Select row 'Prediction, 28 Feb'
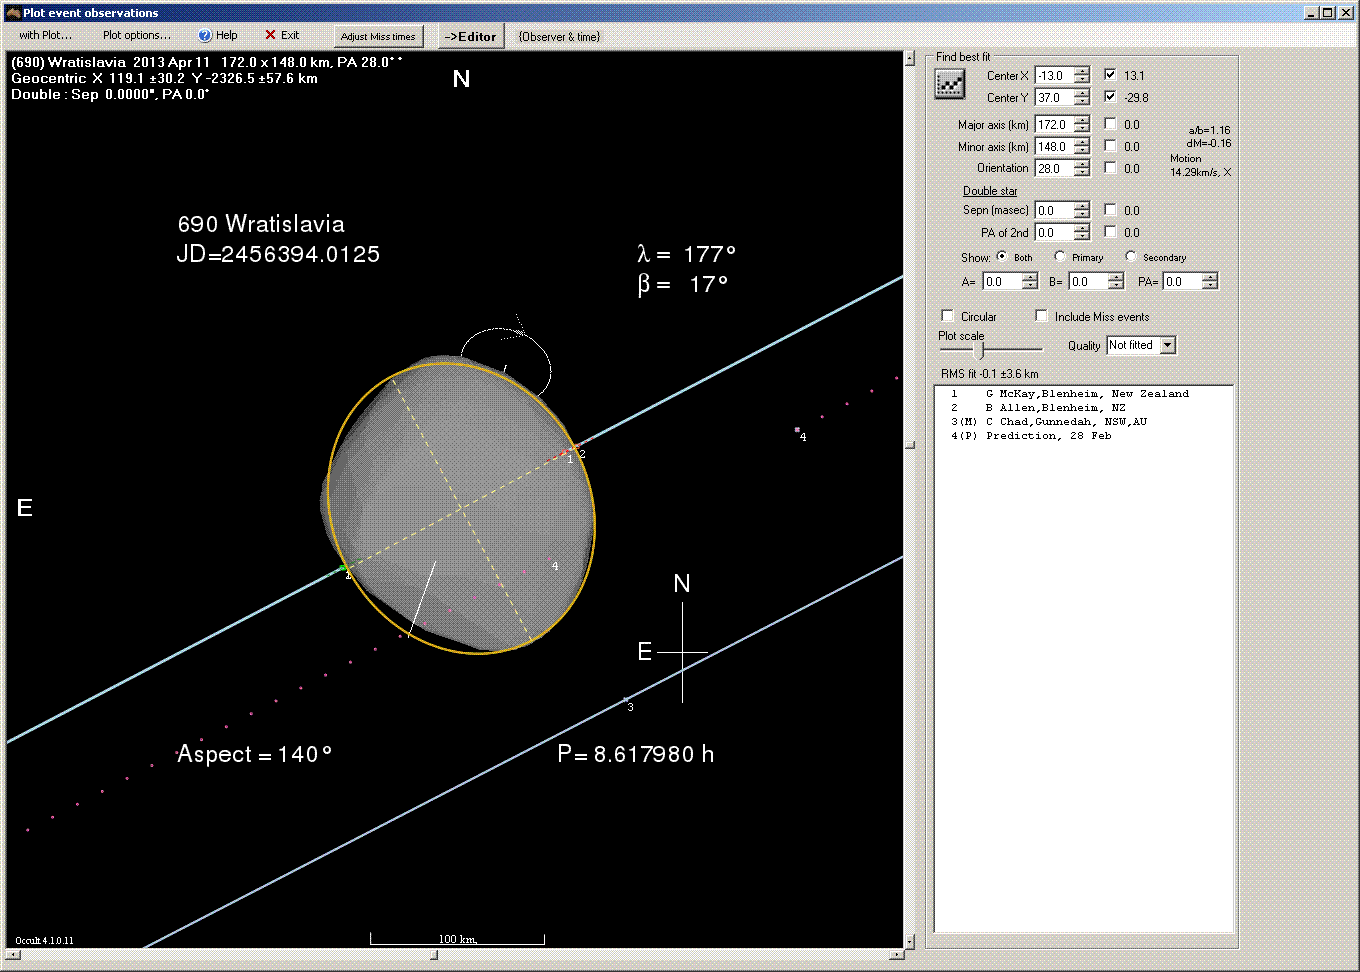 pos(1084,436)
